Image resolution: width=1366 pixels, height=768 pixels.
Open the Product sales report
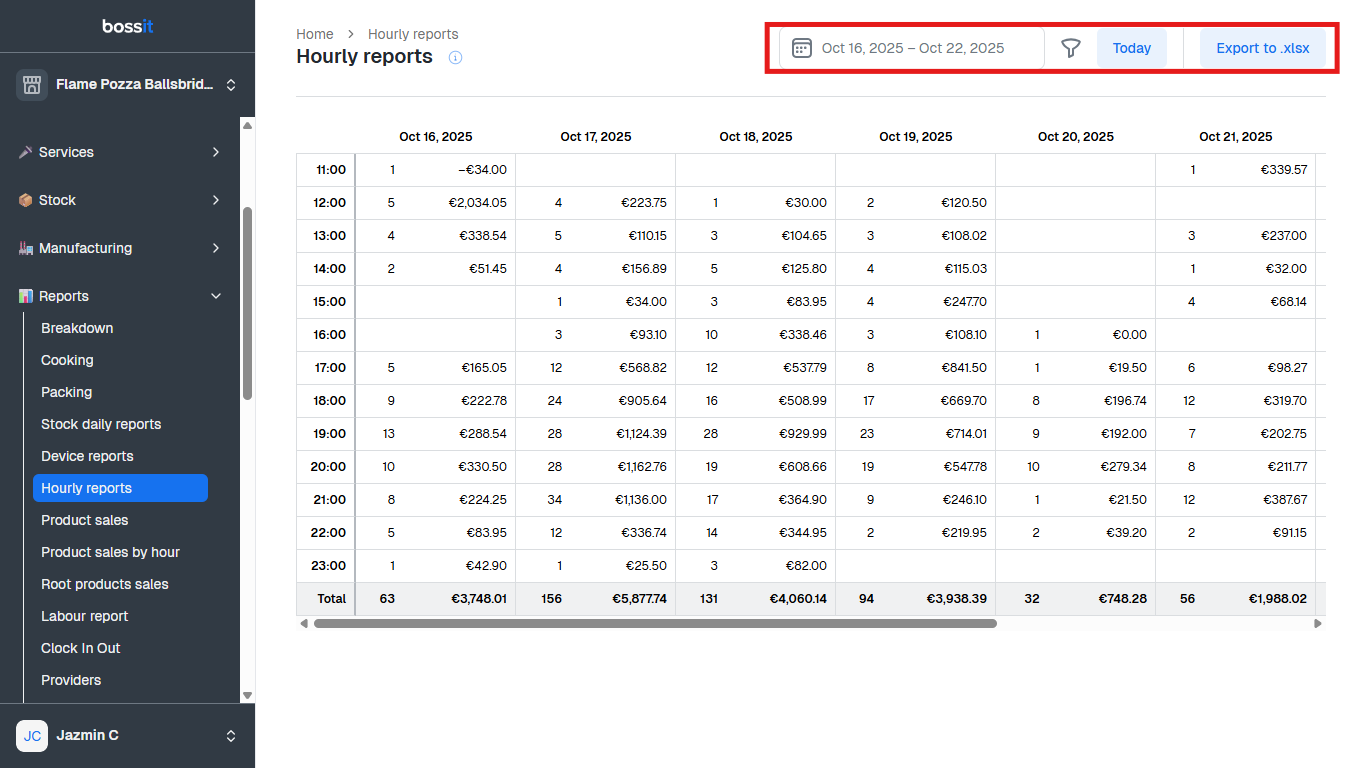tap(85, 520)
